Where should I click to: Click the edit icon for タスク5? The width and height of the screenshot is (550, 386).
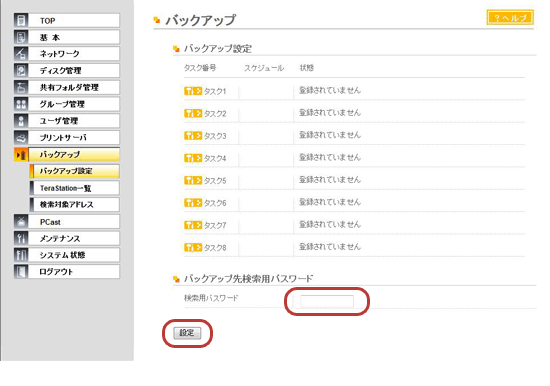pos(193,181)
